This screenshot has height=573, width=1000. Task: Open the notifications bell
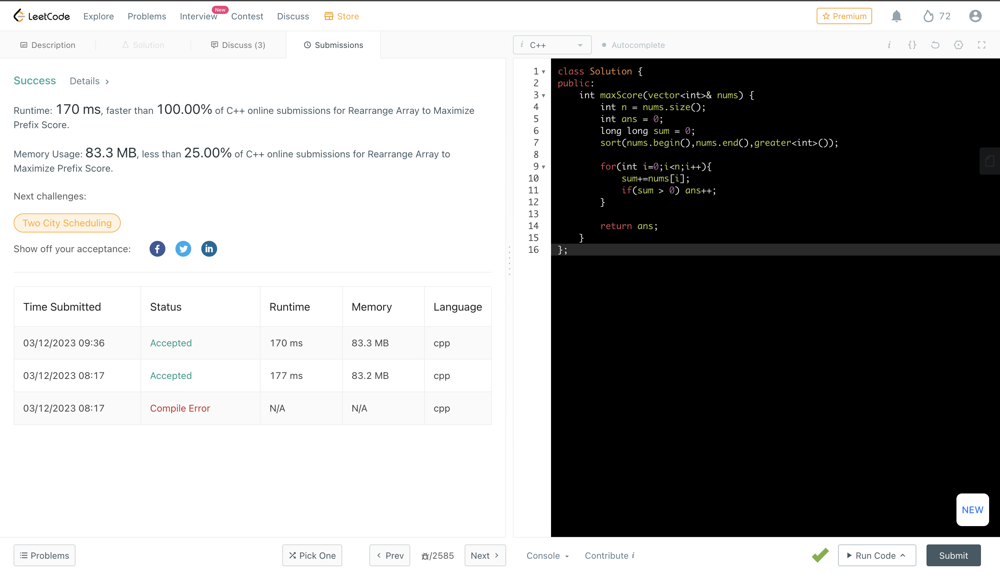(896, 16)
